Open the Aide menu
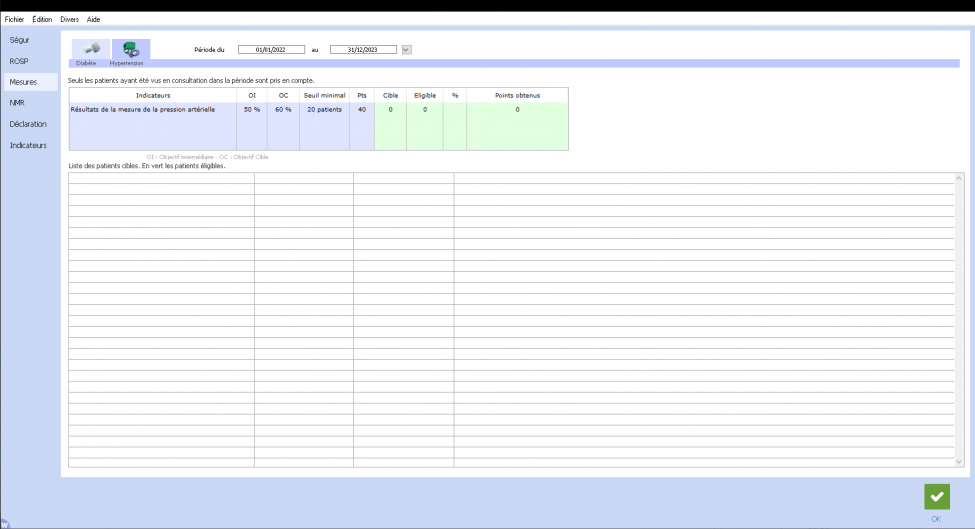 coord(93,19)
